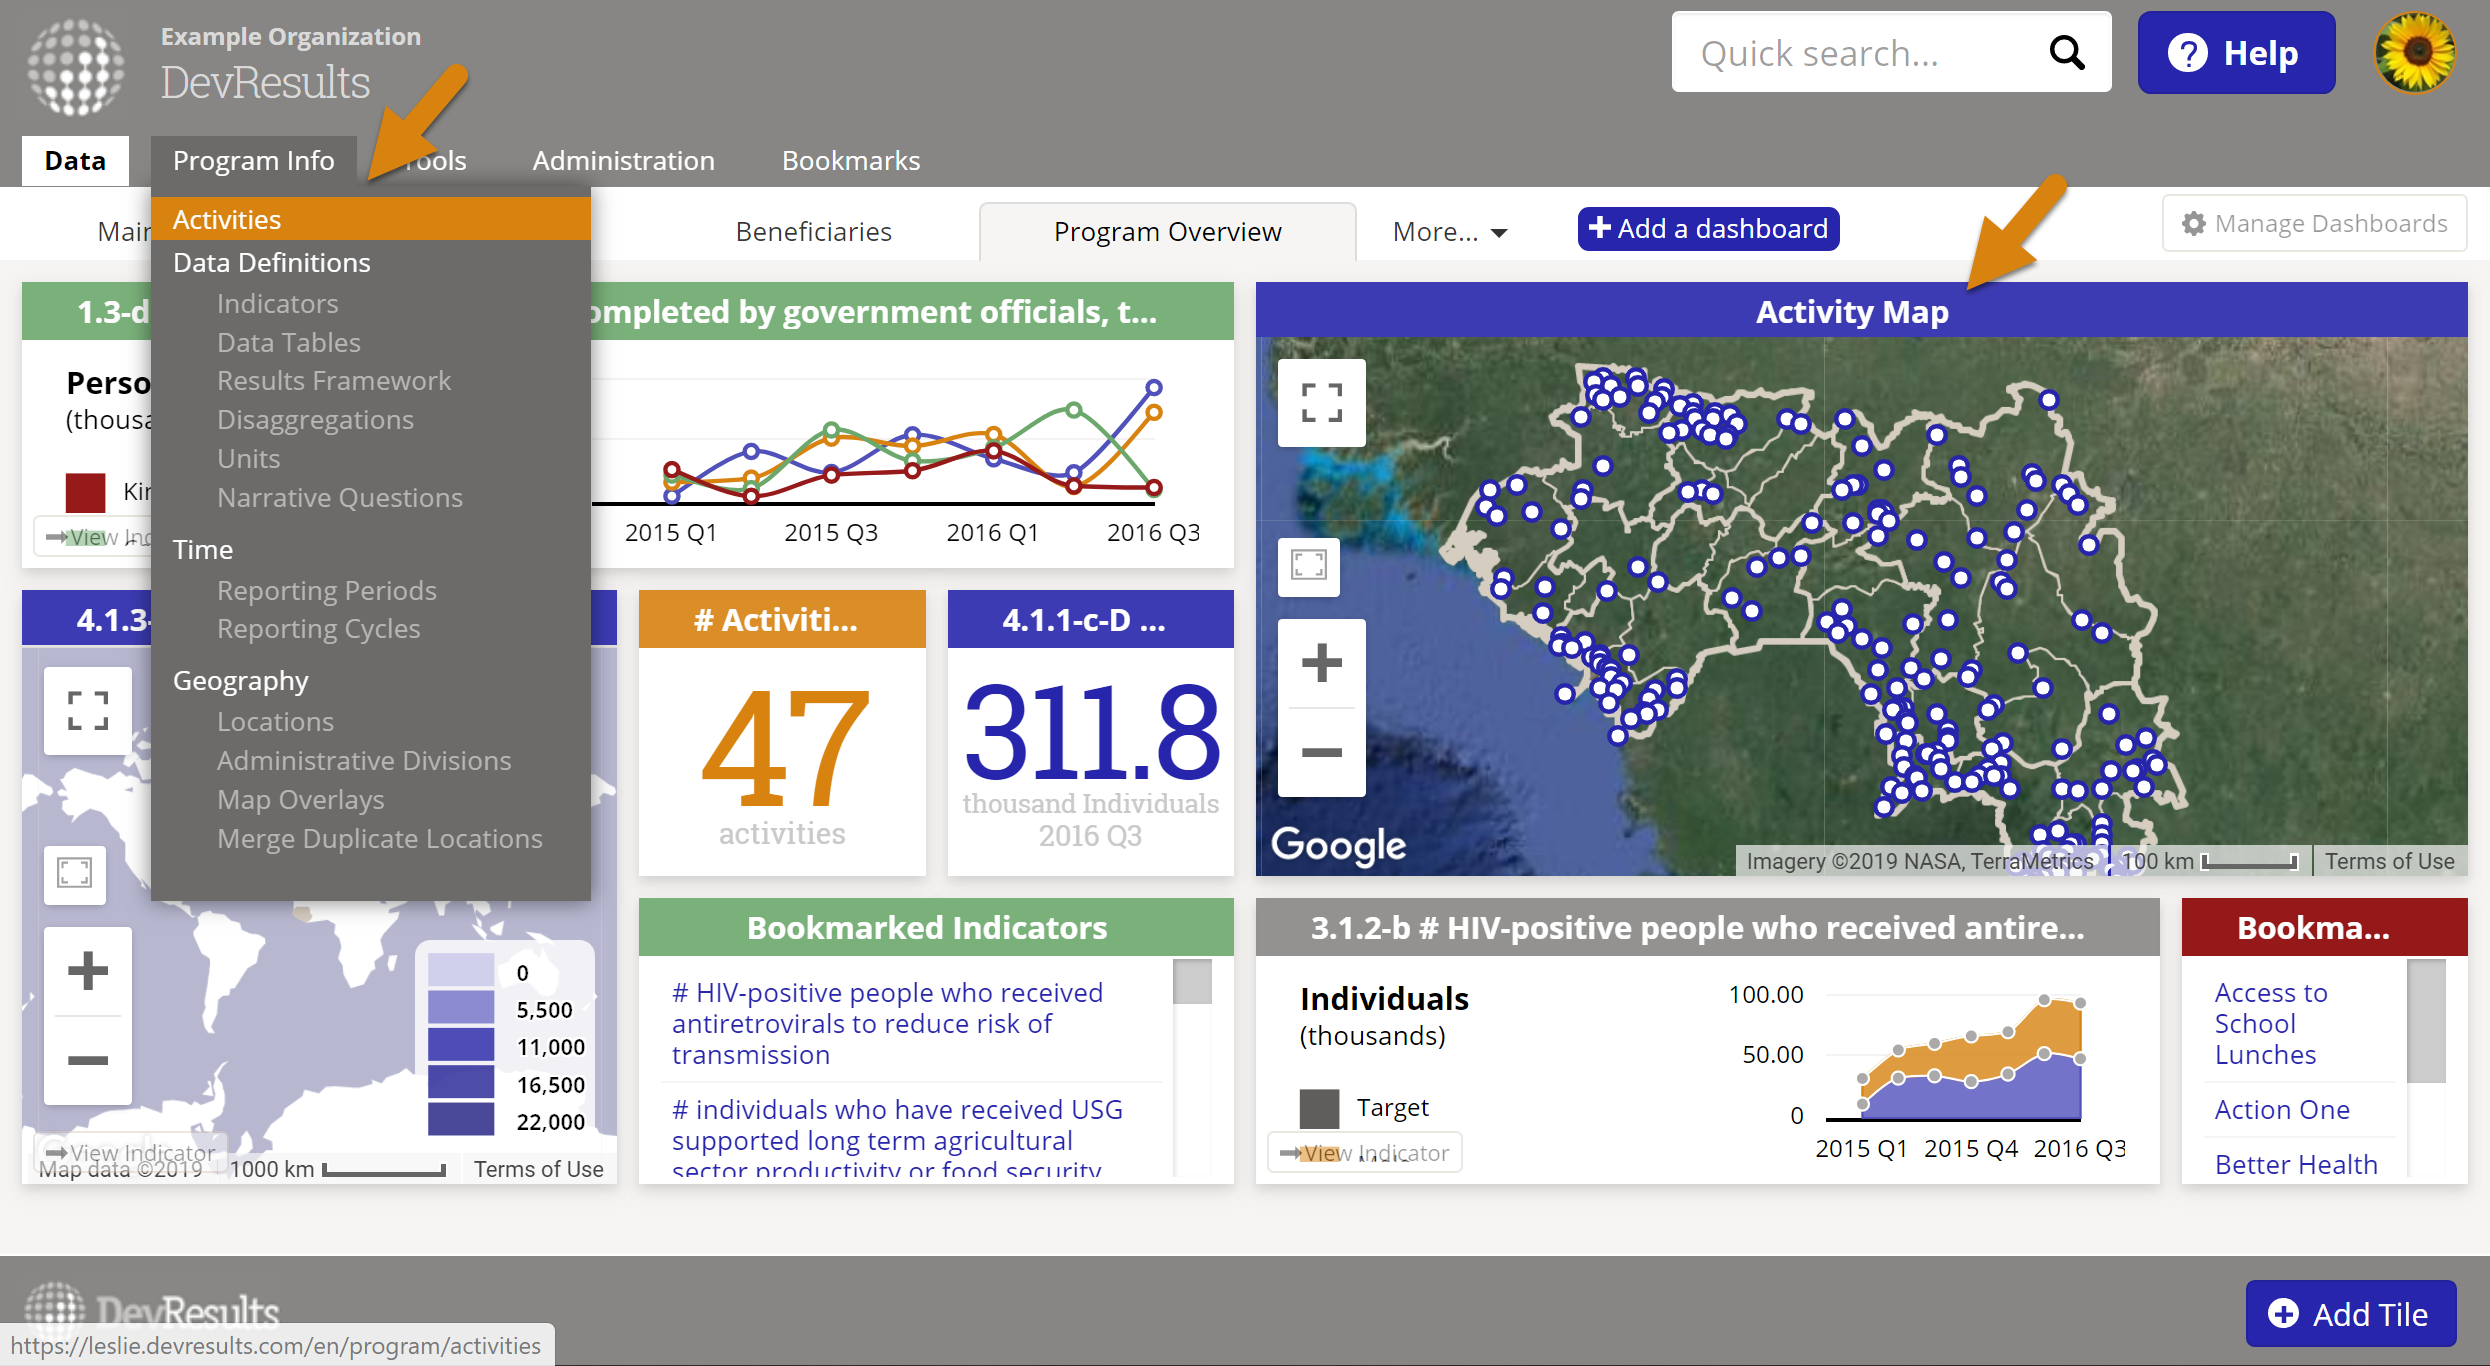Open the Bookmarks menu

pos(851,160)
